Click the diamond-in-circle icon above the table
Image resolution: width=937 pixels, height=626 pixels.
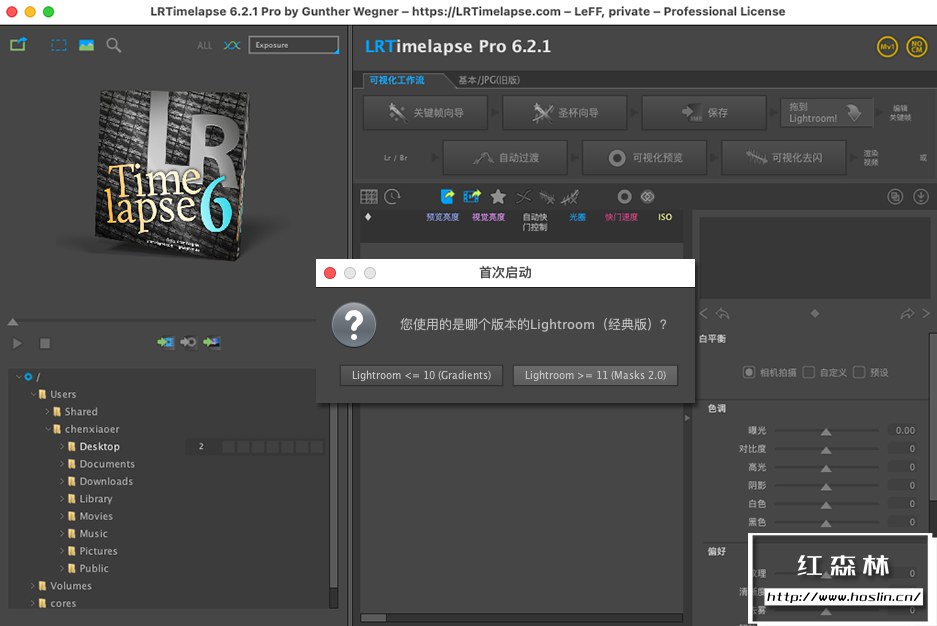click(648, 197)
